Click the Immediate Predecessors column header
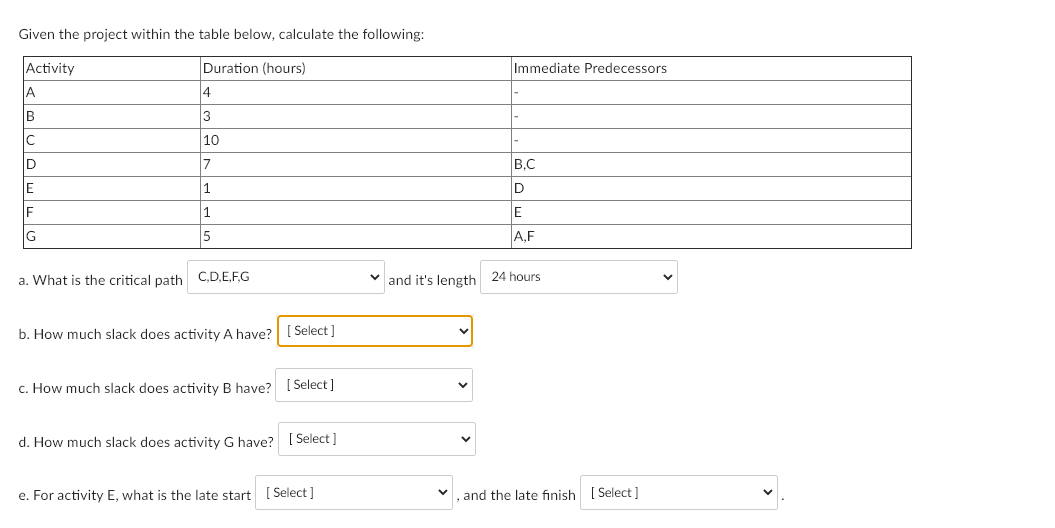Viewport: 1055px width, 528px height. tap(710, 69)
